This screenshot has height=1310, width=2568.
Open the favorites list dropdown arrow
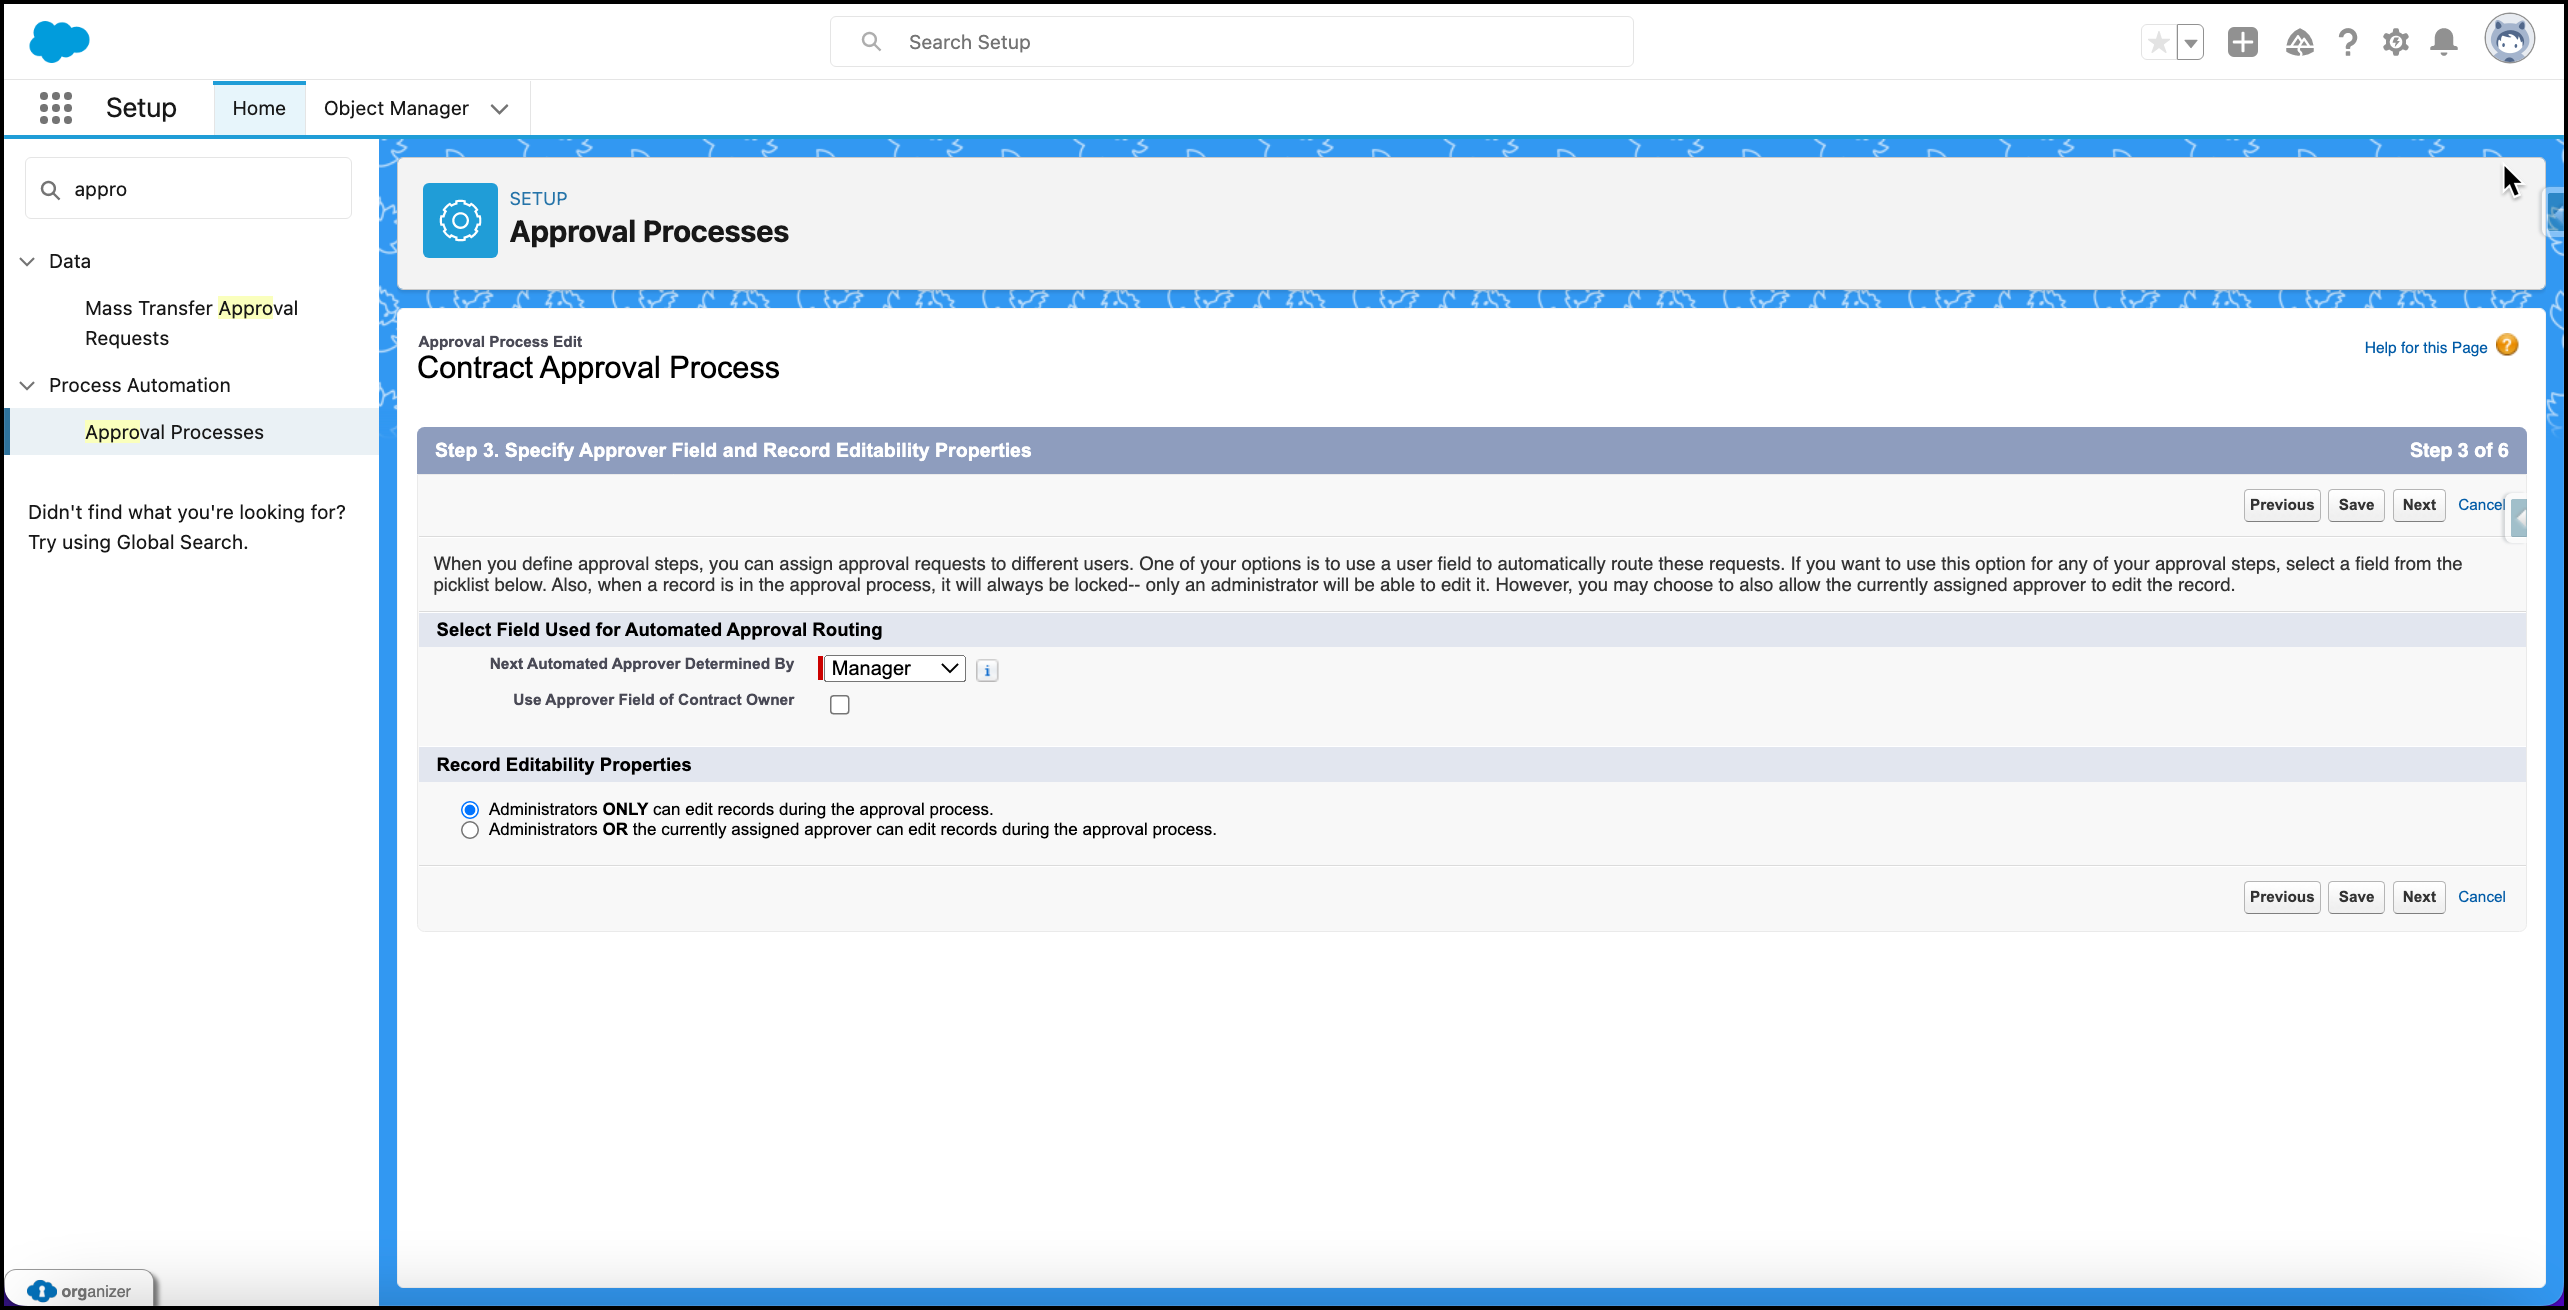(2190, 42)
